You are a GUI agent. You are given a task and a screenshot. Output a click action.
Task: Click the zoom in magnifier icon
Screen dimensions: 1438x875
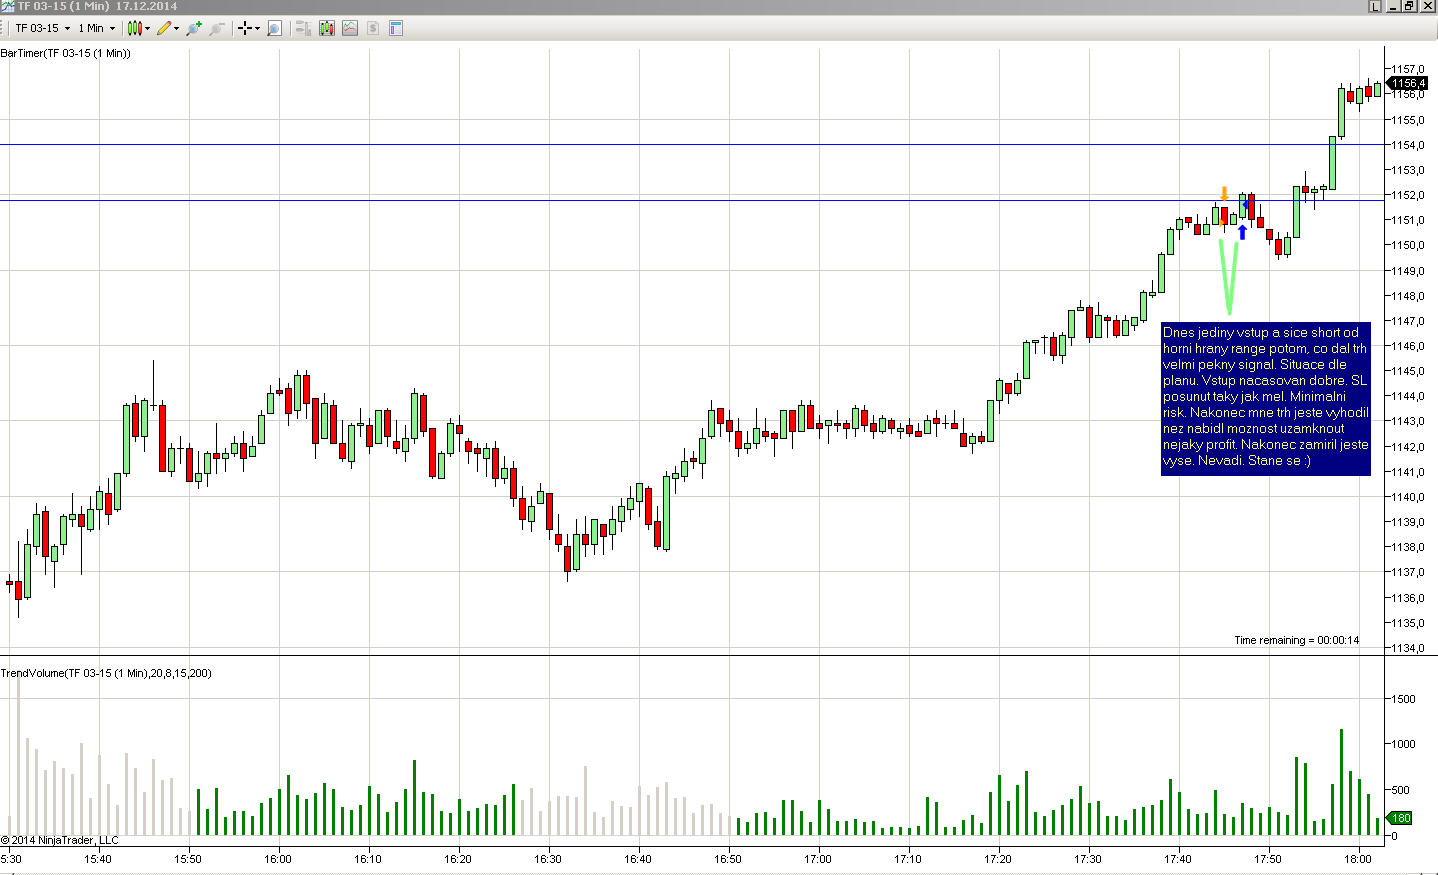pos(194,28)
